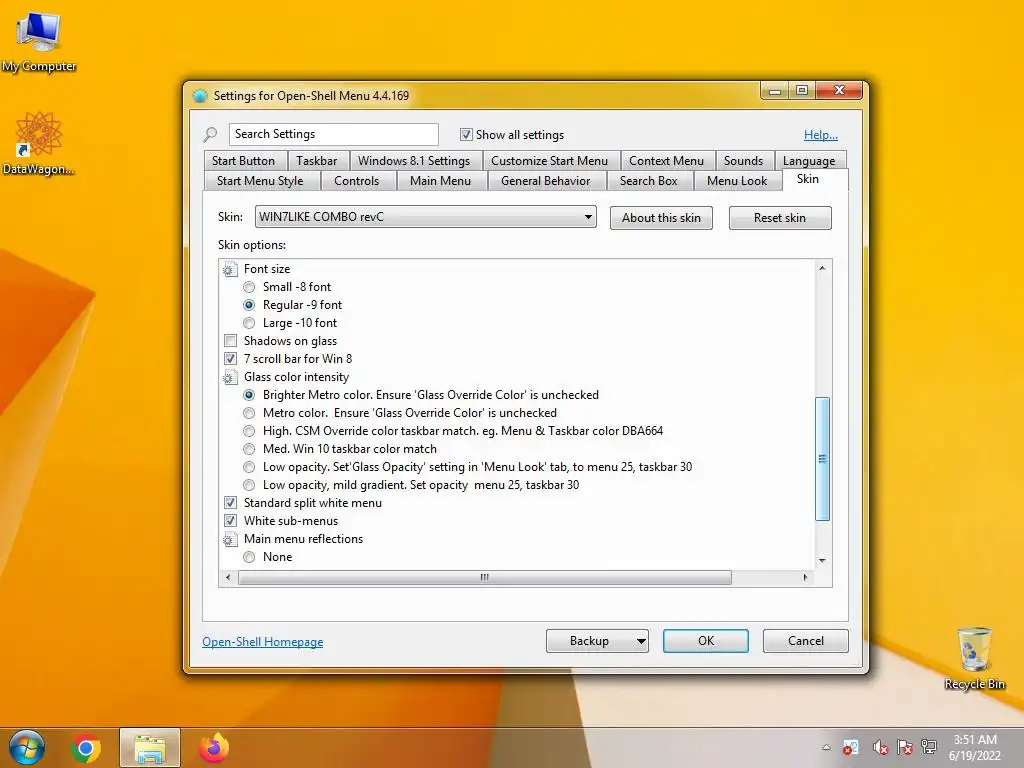This screenshot has height=768, width=1024.
Task: Open the Help link
Action: point(821,135)
